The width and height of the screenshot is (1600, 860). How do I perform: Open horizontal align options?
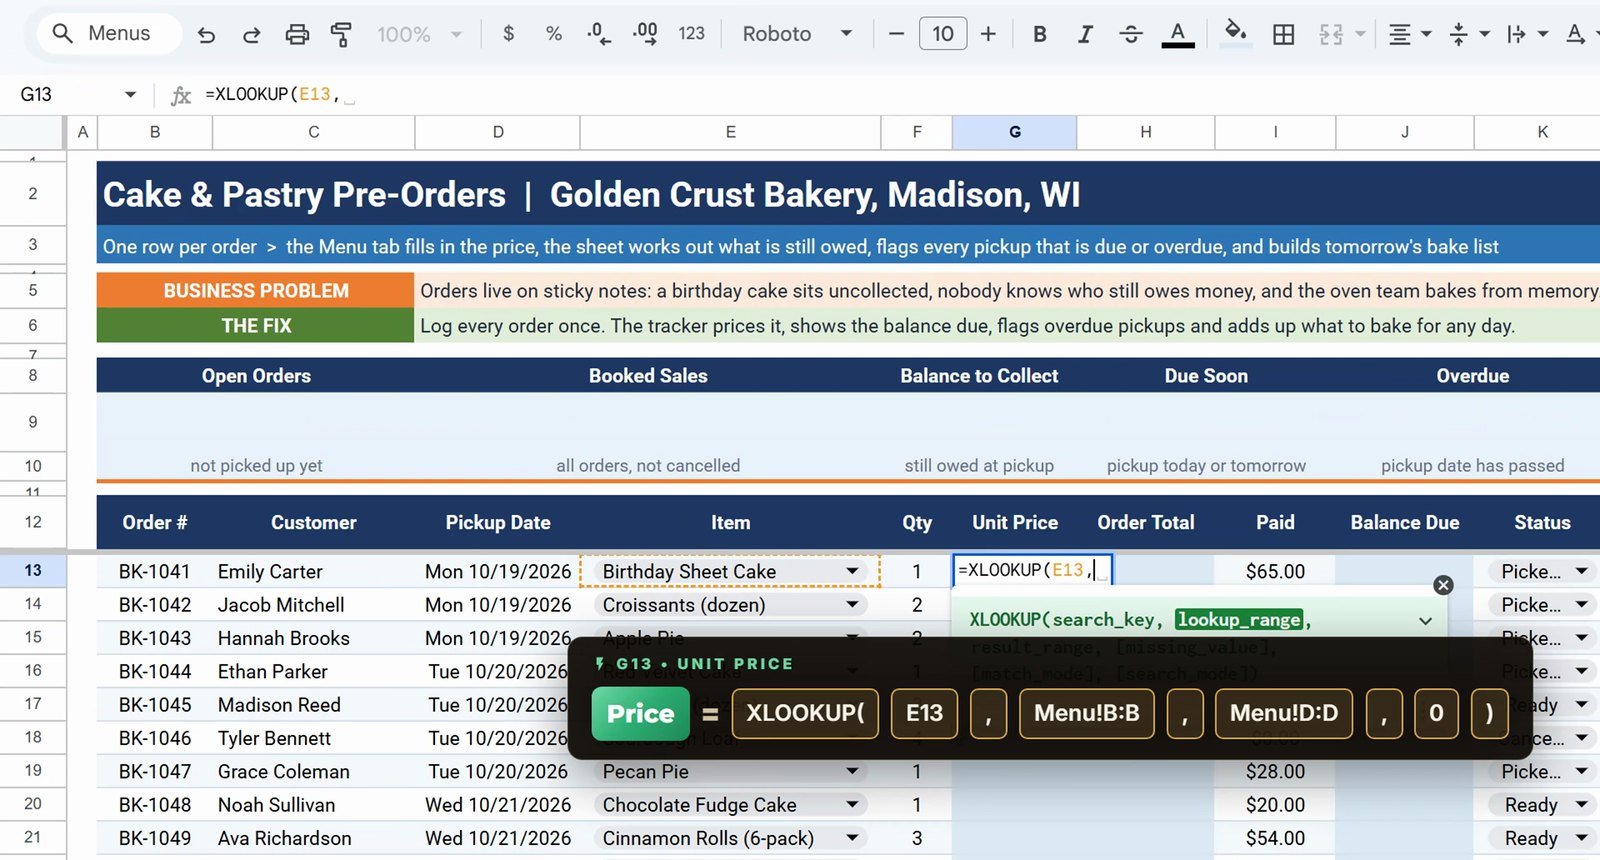click(x=1410, y=34)
